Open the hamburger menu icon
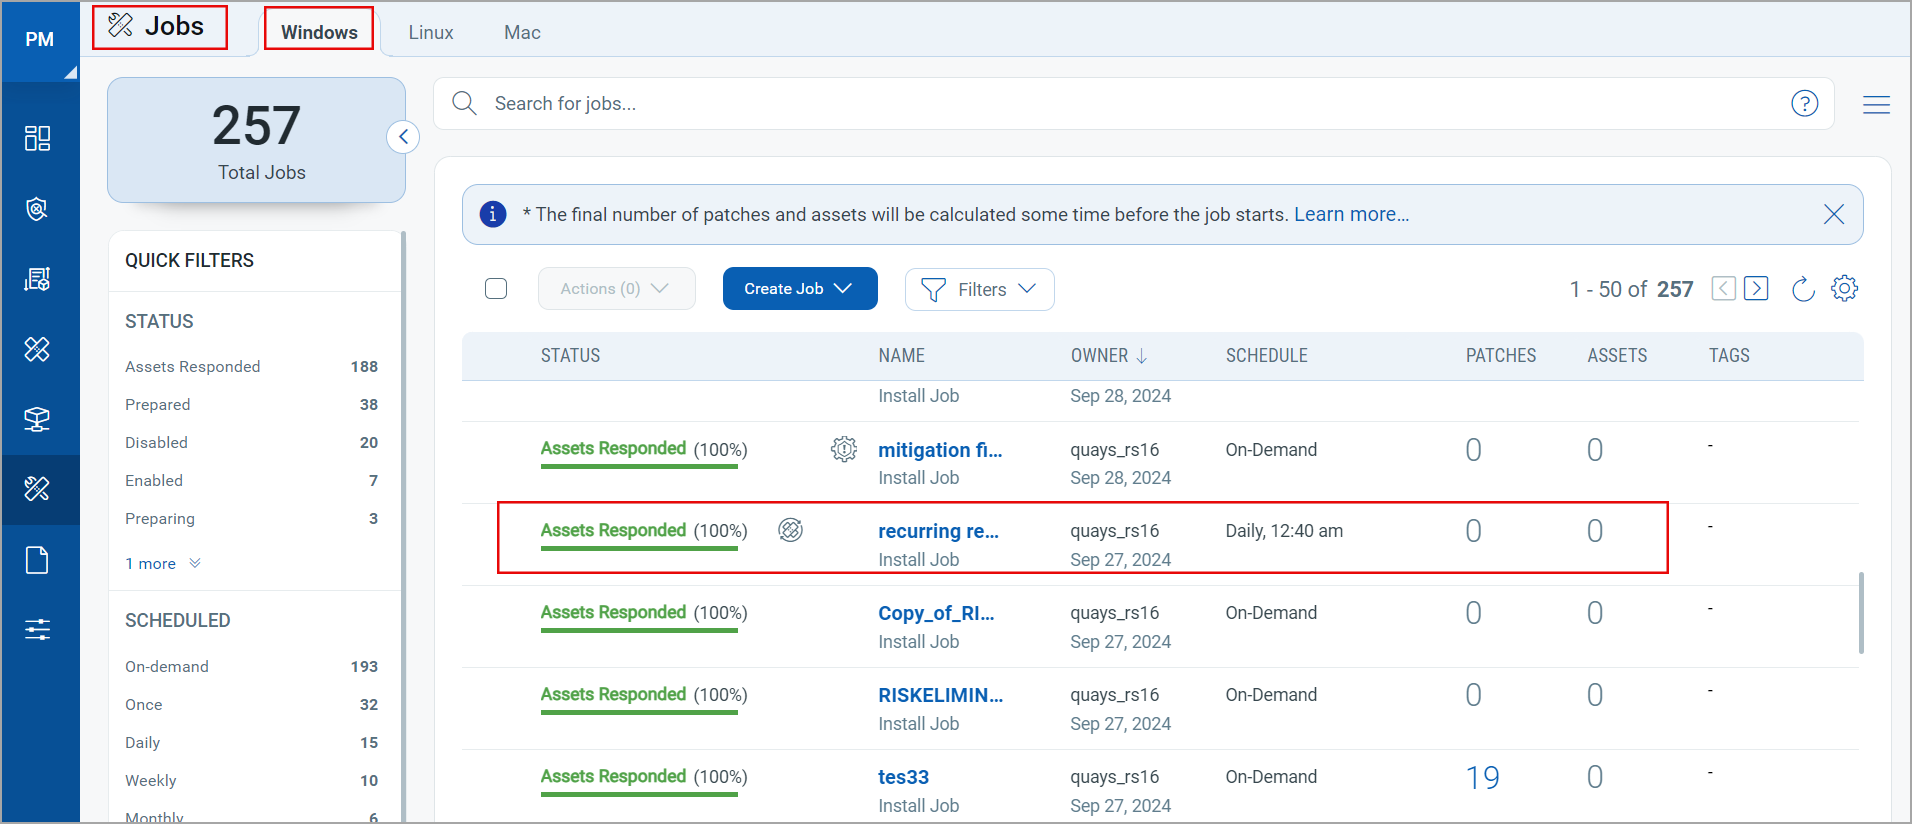The width and height of the screenshot is (1912, 824). pos(1876,104)
